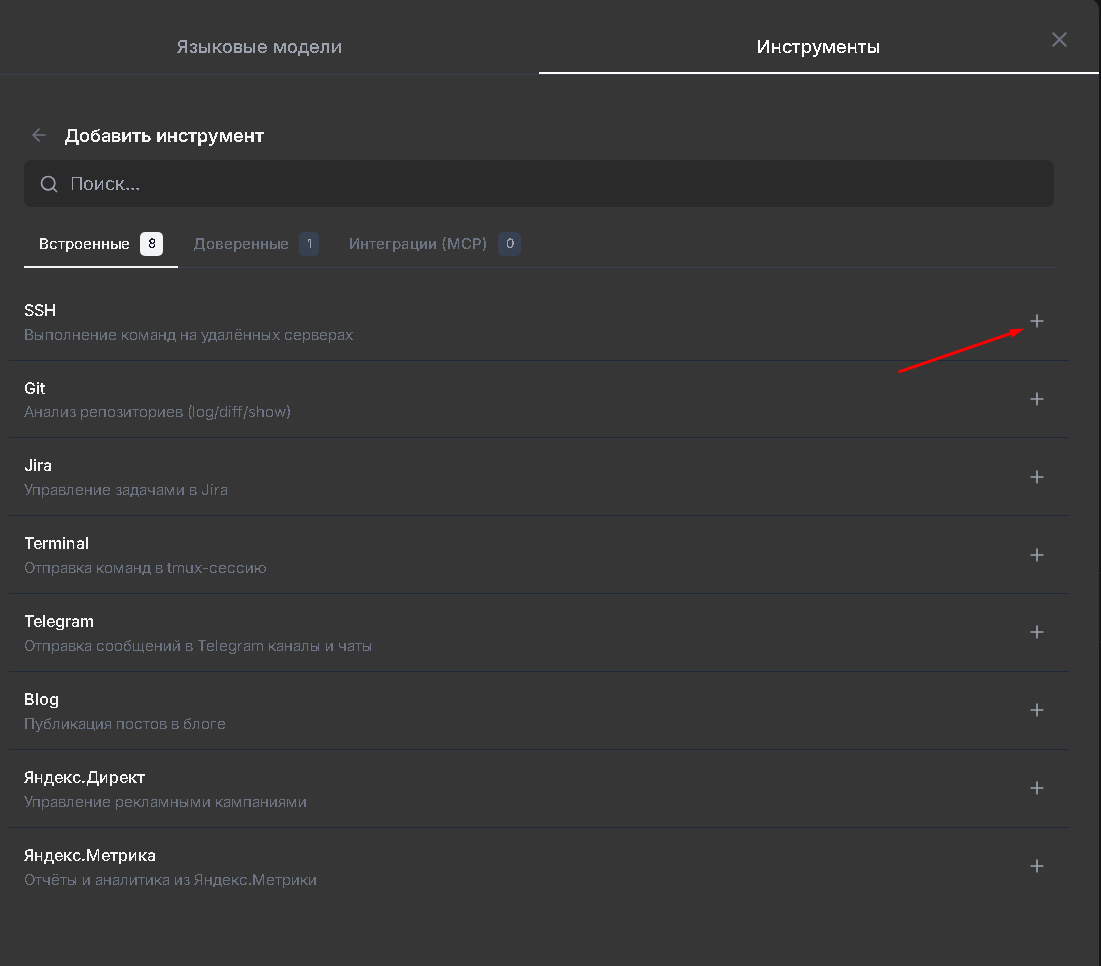Select the Яндекс.Метрика tool name

tap(90, 855)
